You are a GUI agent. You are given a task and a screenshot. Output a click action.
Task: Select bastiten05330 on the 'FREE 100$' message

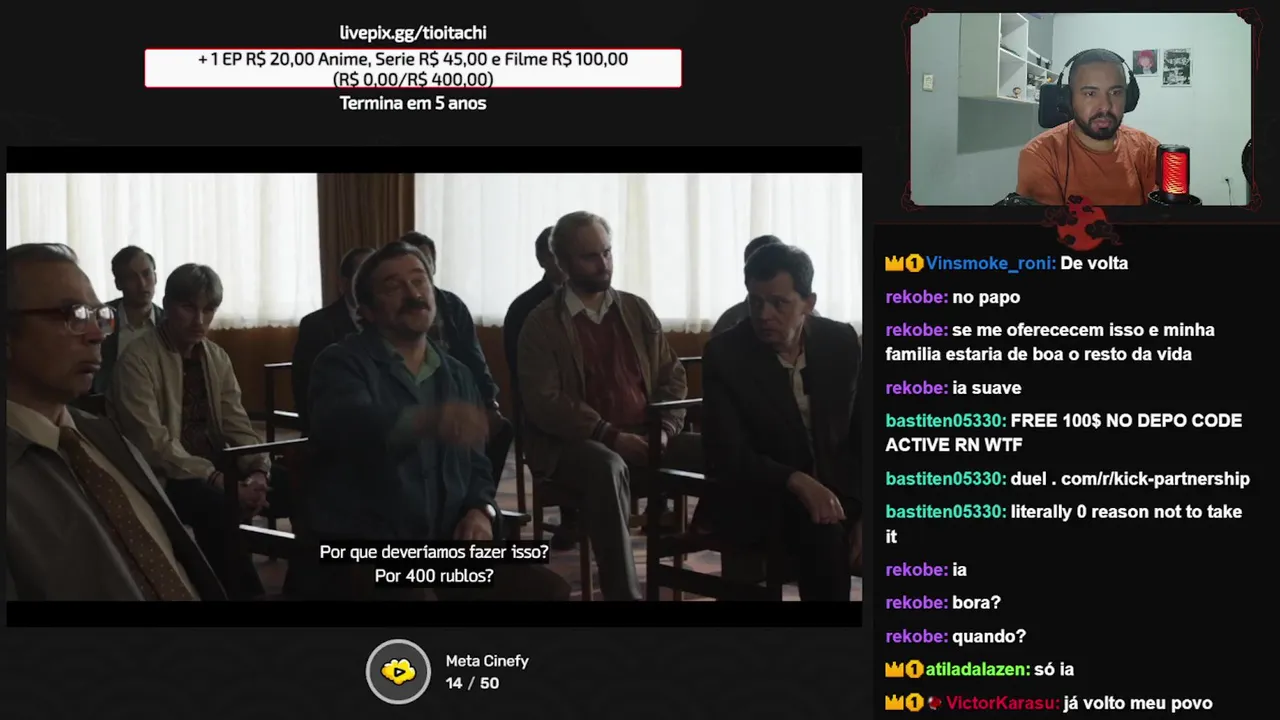[x=945, y=421]
